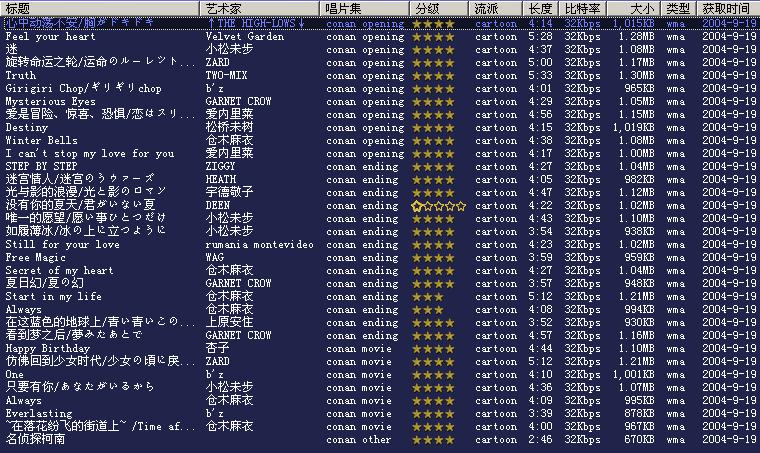Select the song Still for your love
This screenshot has height=453, width=760.
[x=63, y=245]
